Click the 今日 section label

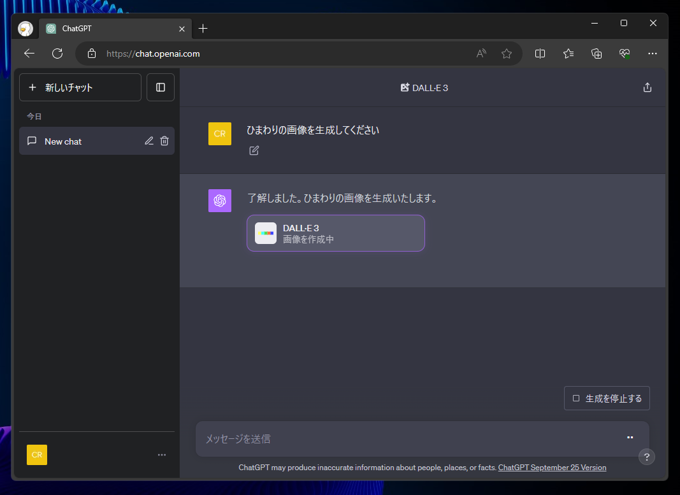[34, 116]
